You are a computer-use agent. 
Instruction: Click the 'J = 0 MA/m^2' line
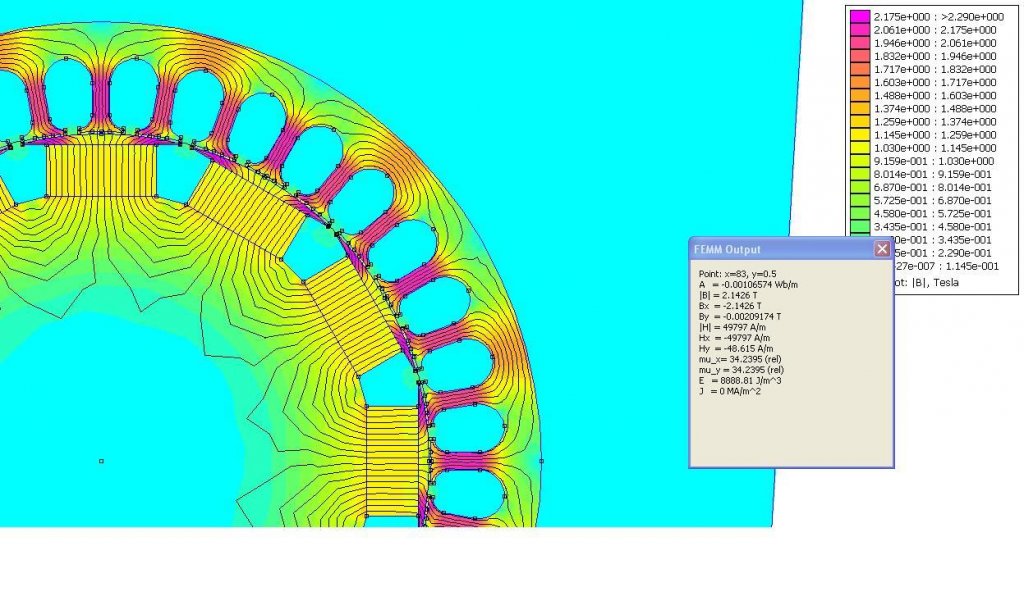(x=729, y=391)
